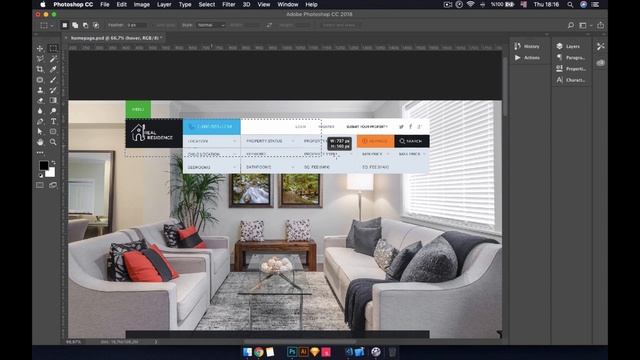Click the vertical canvas scrollbar
Screen dimensions: 640x360
coord(505,86)
